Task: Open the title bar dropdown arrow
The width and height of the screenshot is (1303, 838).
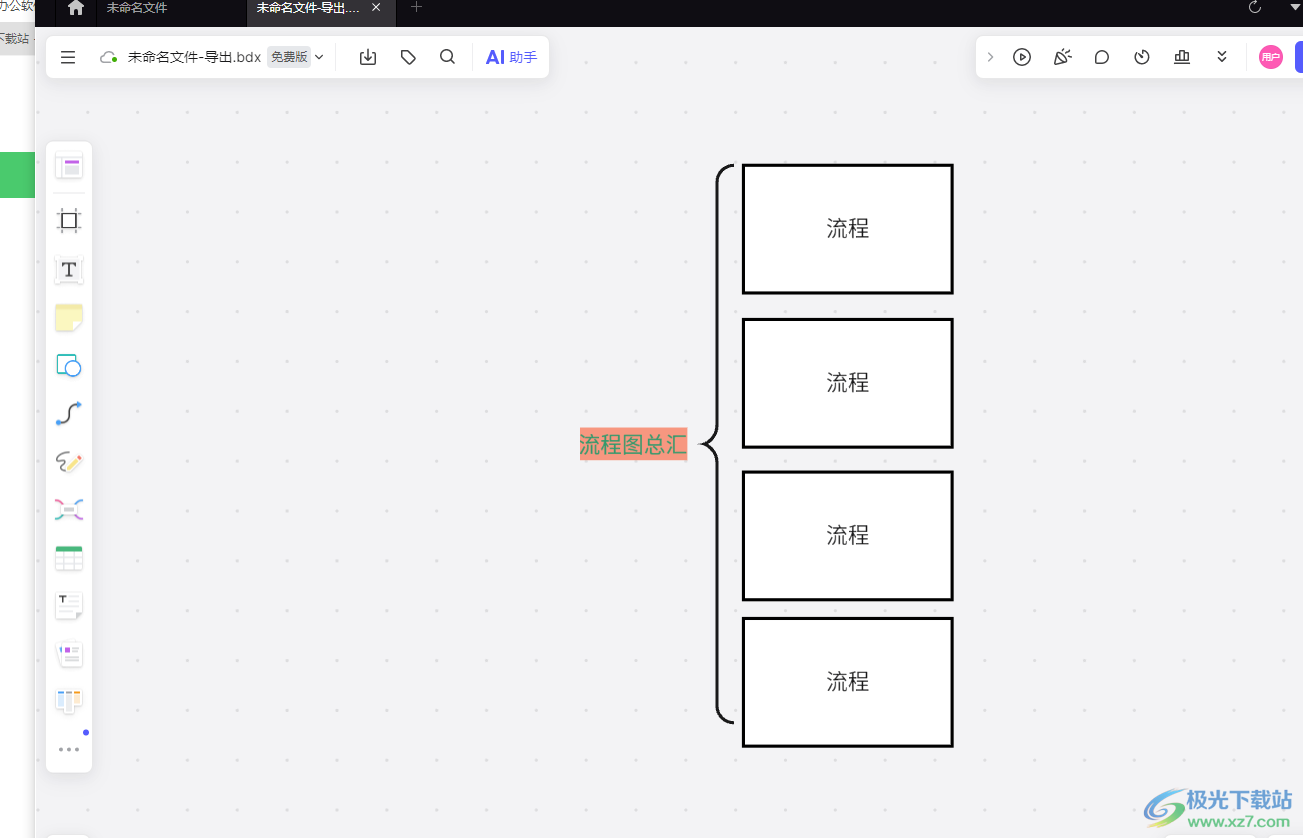Action: [x=1294, y=7]
